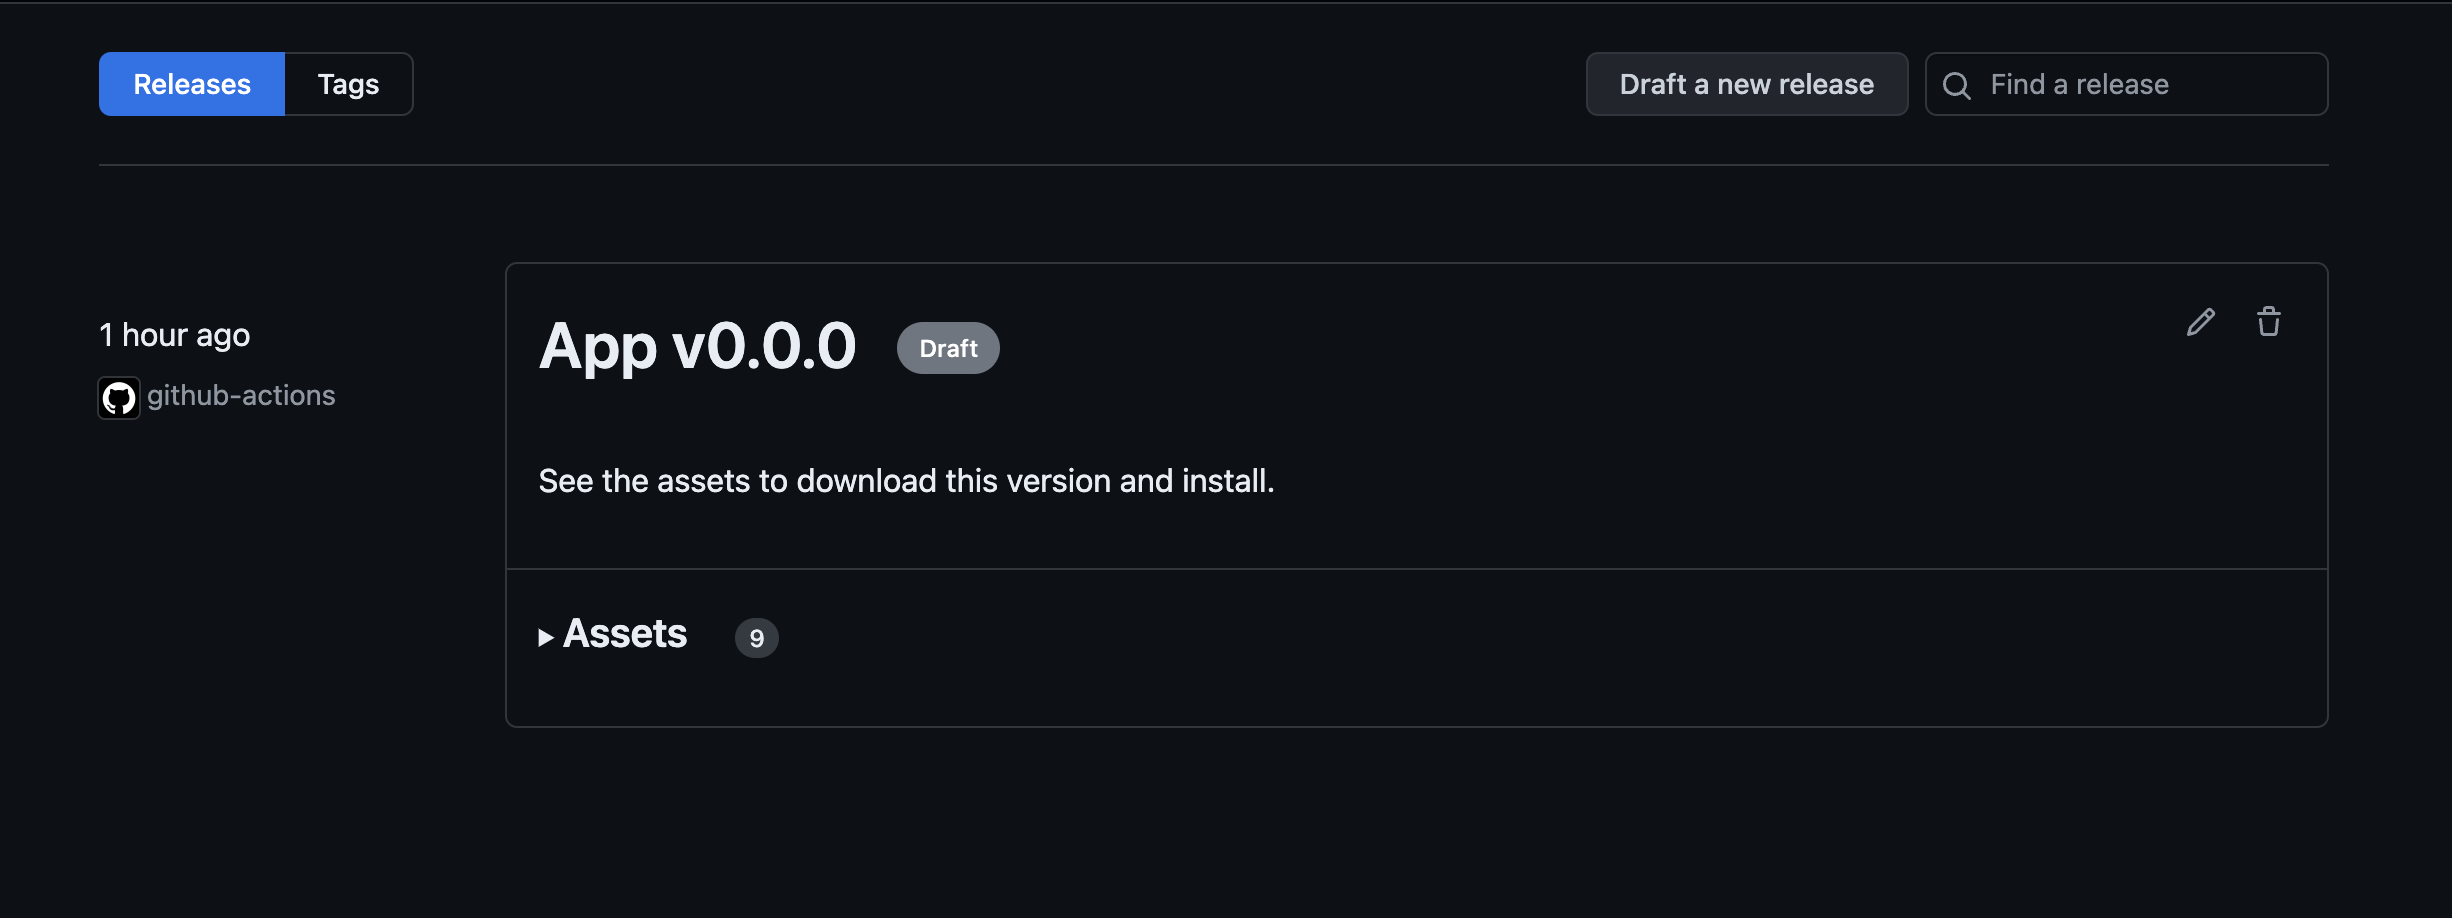The image size is (2452, 918).
Task: Select the Releases tab
Action: click(x=191, y=84)
